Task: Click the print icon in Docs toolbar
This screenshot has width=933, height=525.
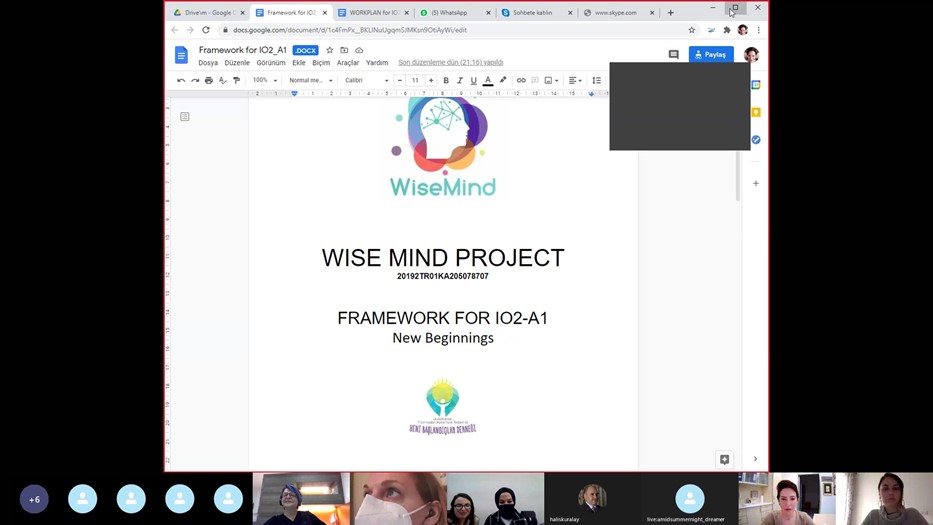Action: pos(209,80)
